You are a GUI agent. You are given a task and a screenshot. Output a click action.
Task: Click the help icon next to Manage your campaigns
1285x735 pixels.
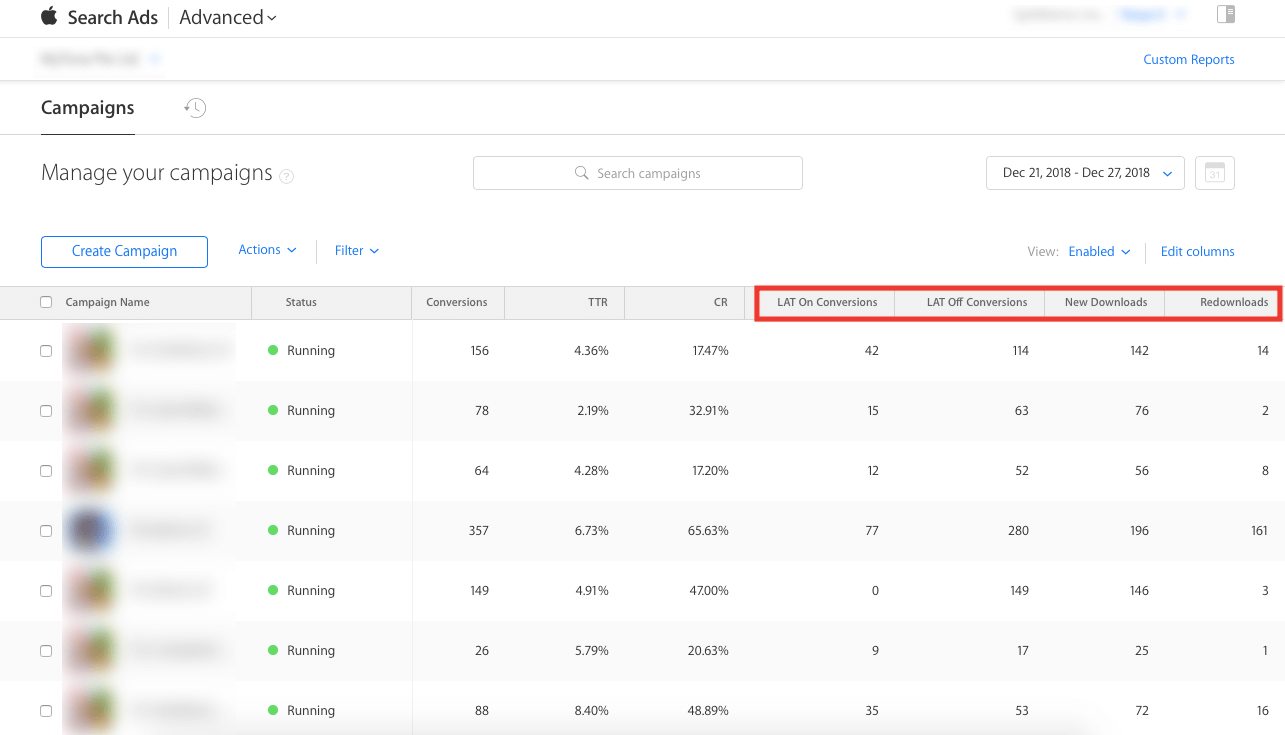click(x=287, y=176)
